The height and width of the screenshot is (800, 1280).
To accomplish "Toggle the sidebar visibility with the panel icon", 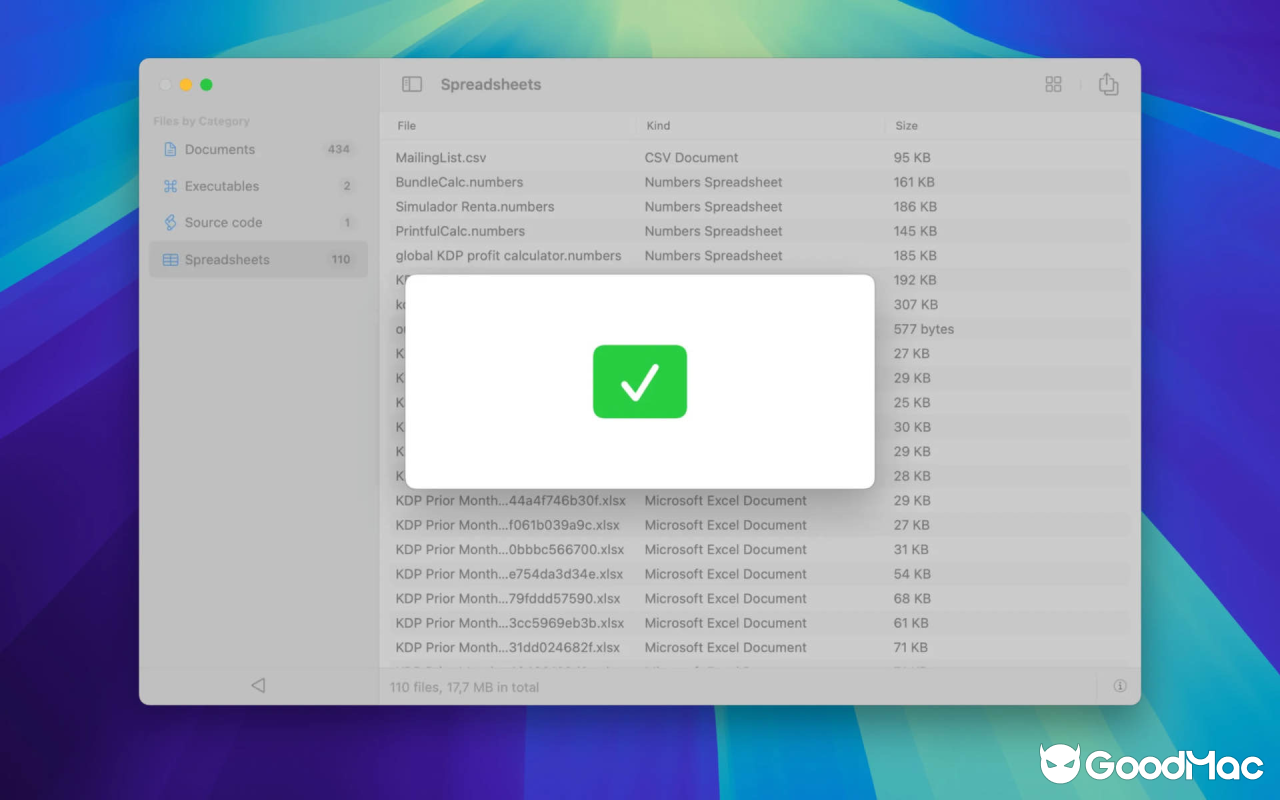I will tap(411, 84).
